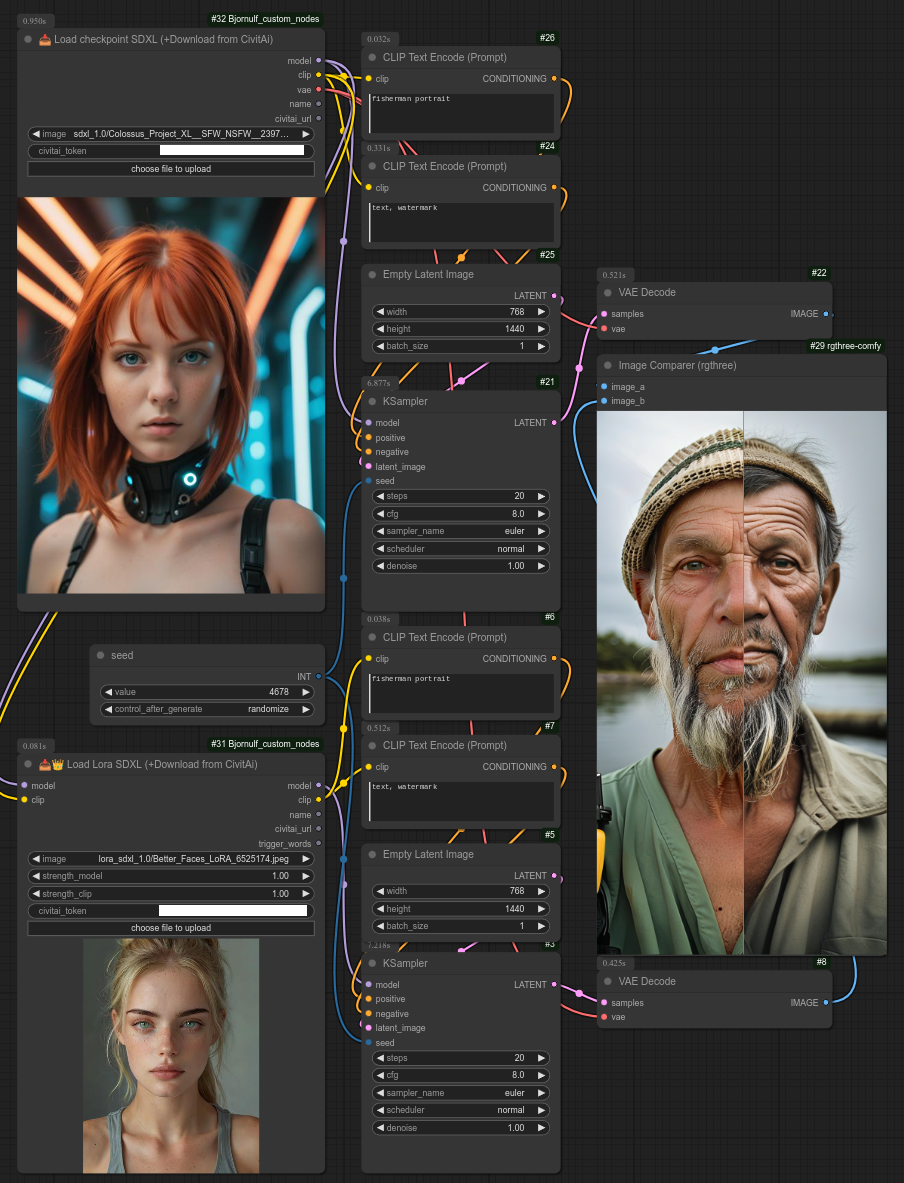Click the INT output port of seed node
Screen dimensions: 904x1183
[318, 677]
